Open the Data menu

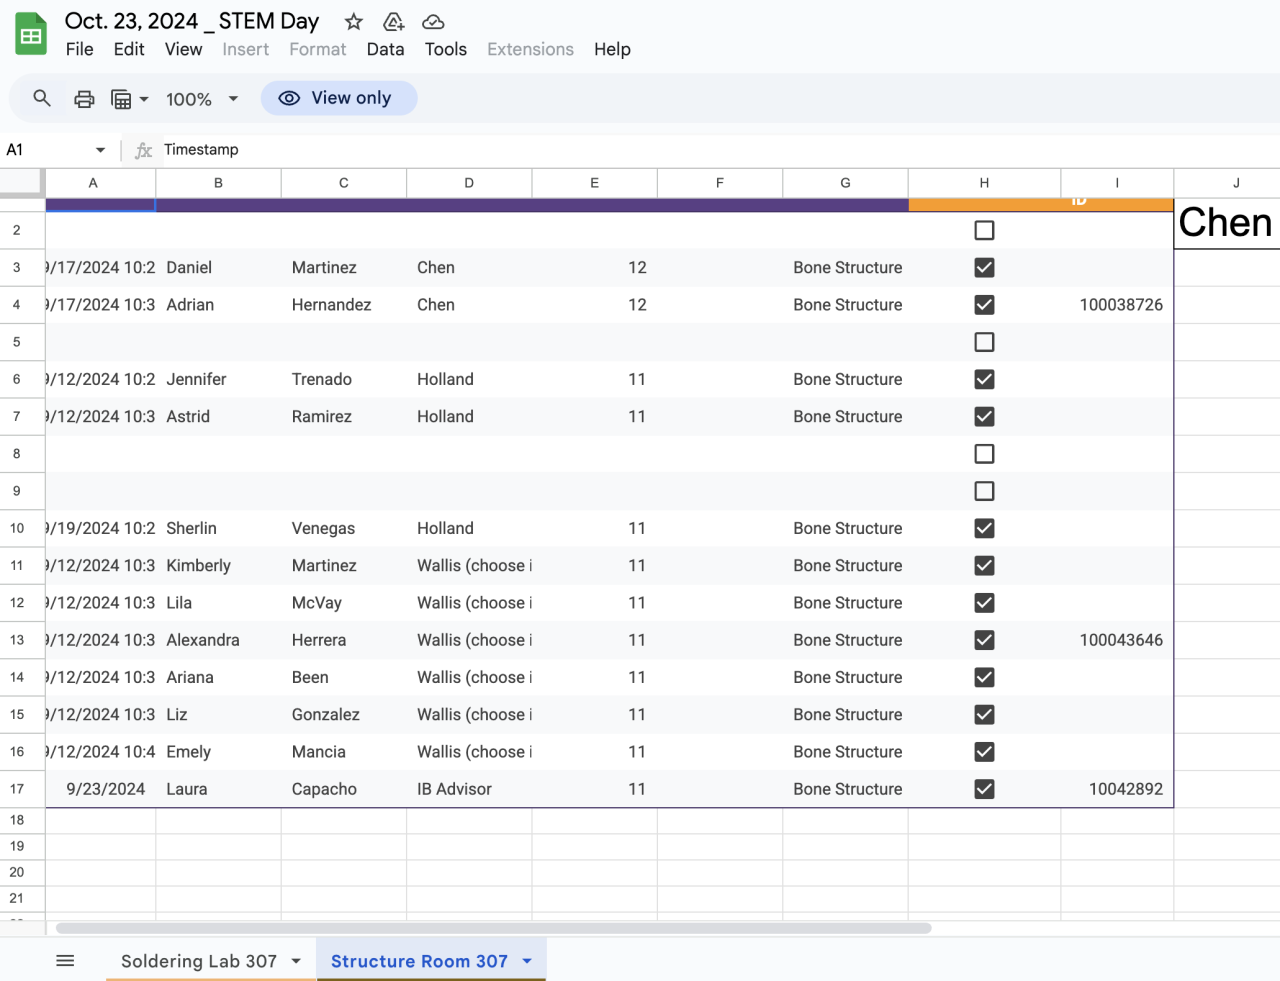point(385,49)
